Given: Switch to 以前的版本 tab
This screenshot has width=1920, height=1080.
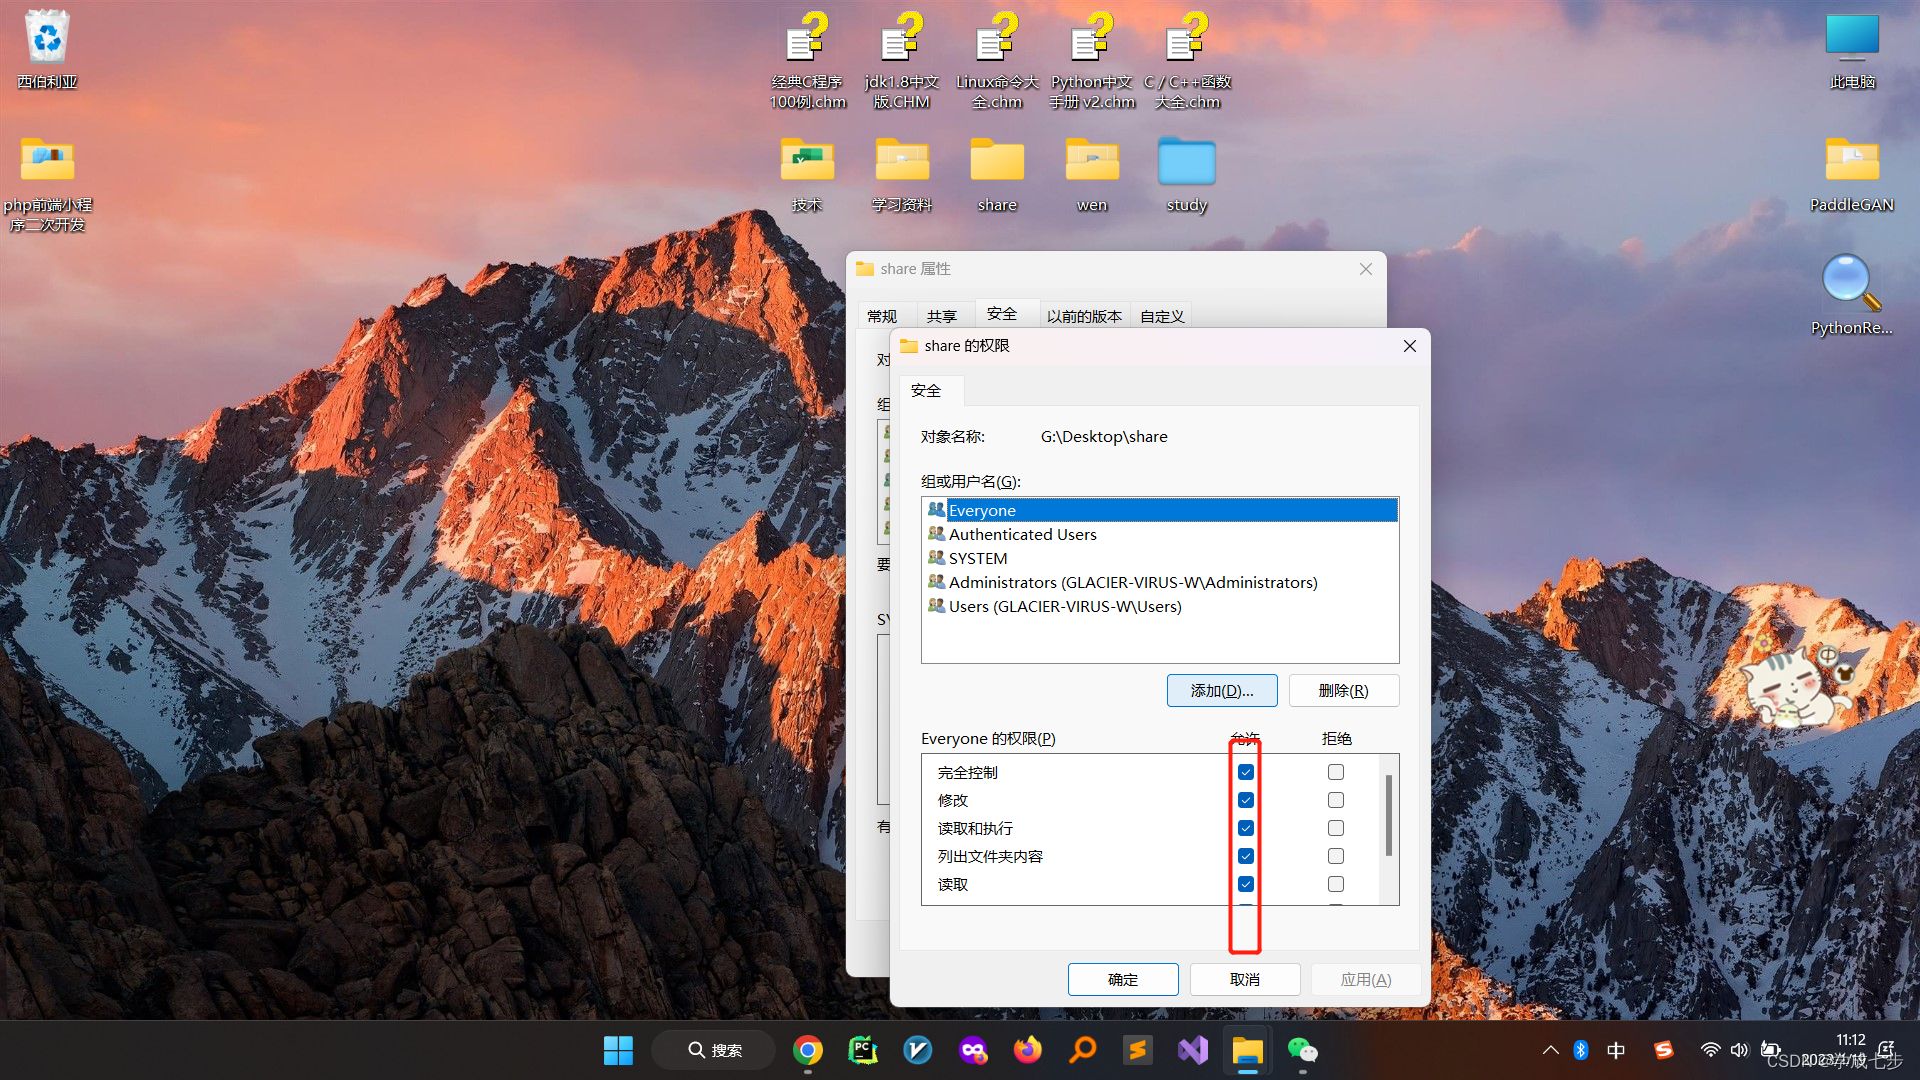Looking at the screenshot, I should coord(1084,316).
